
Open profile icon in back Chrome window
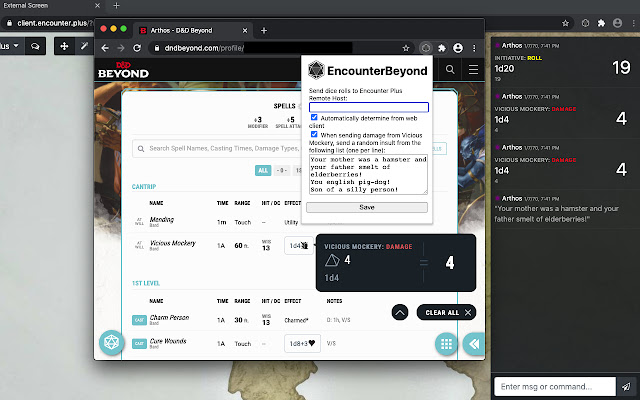point(617,23)
